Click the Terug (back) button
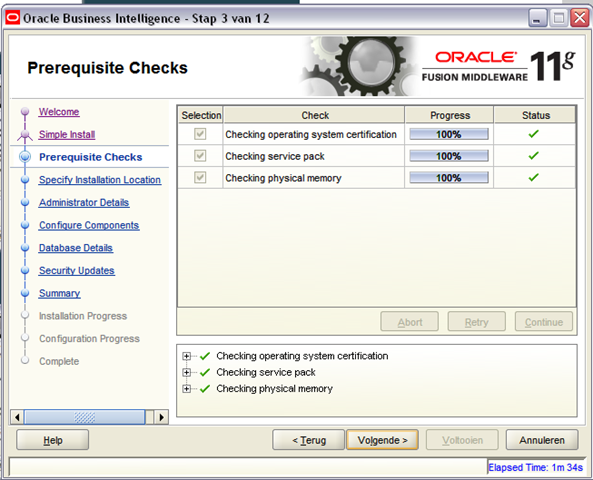 309,440
